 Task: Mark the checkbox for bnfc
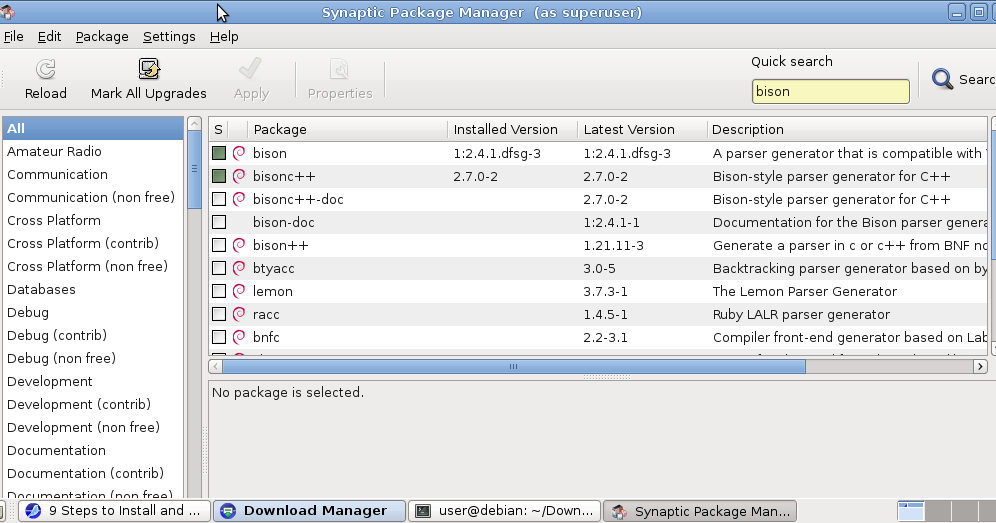[219, 337]
